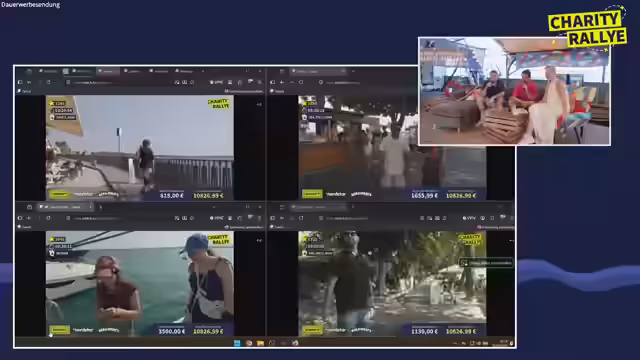Click the VPN badge in top-left browser

pos(216,82)
